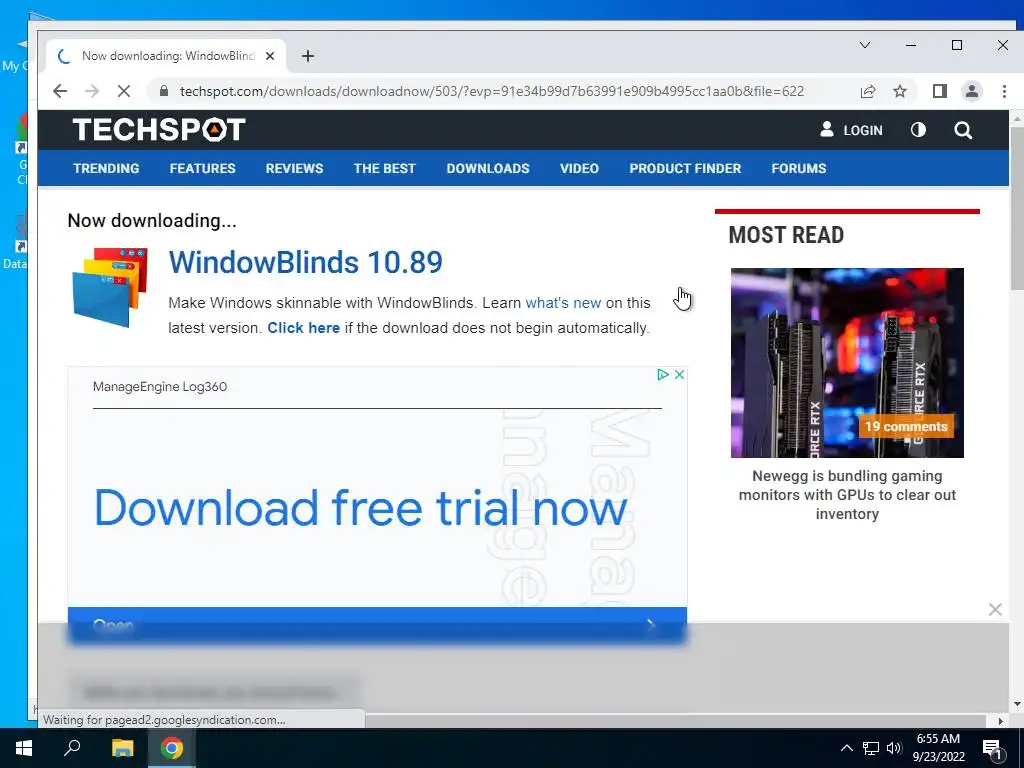Open Chrome side panel

coord(940,91)
